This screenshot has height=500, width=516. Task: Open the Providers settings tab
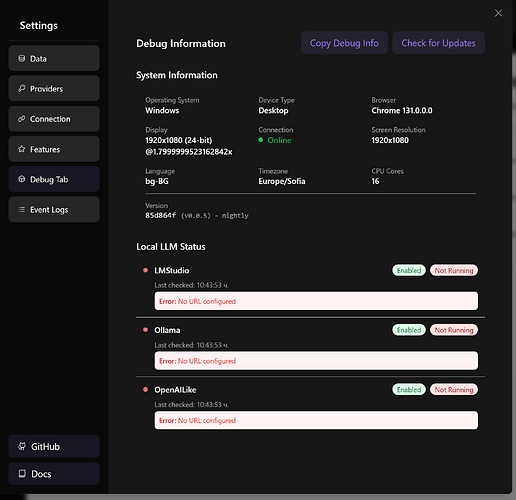click(54, 88)
